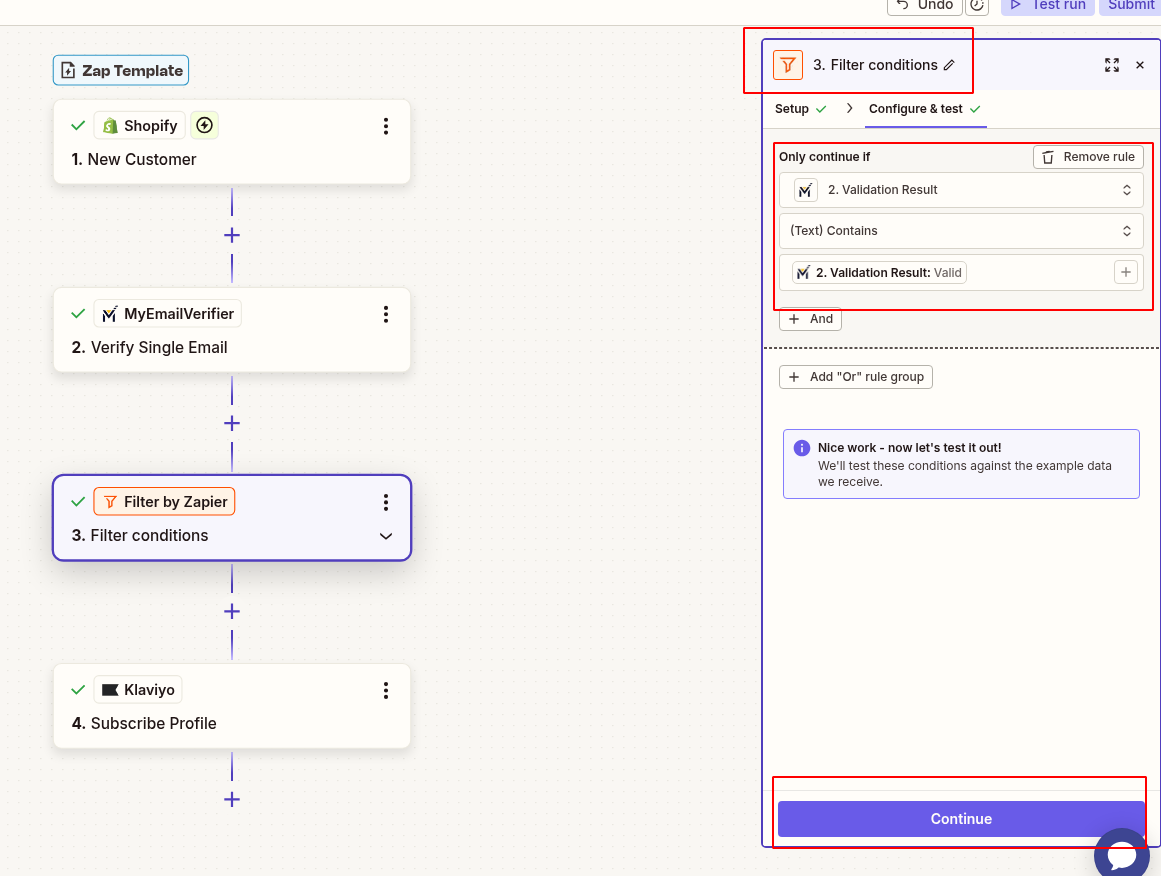Open the panel expand fullscreen icon
The width and height of the screenshot is (1161, 876).
coord(1112,65)
